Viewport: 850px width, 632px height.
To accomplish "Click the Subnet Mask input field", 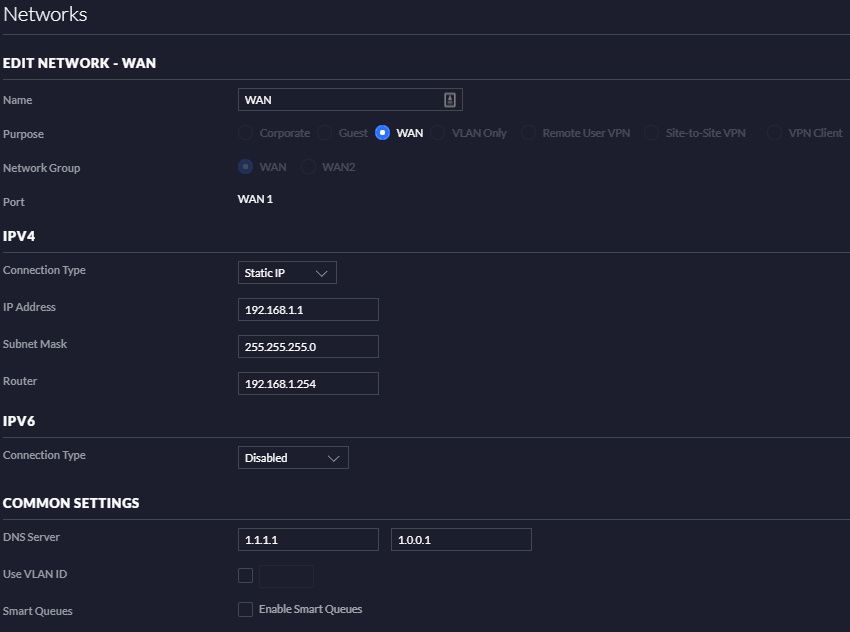I will click(308, 347).
